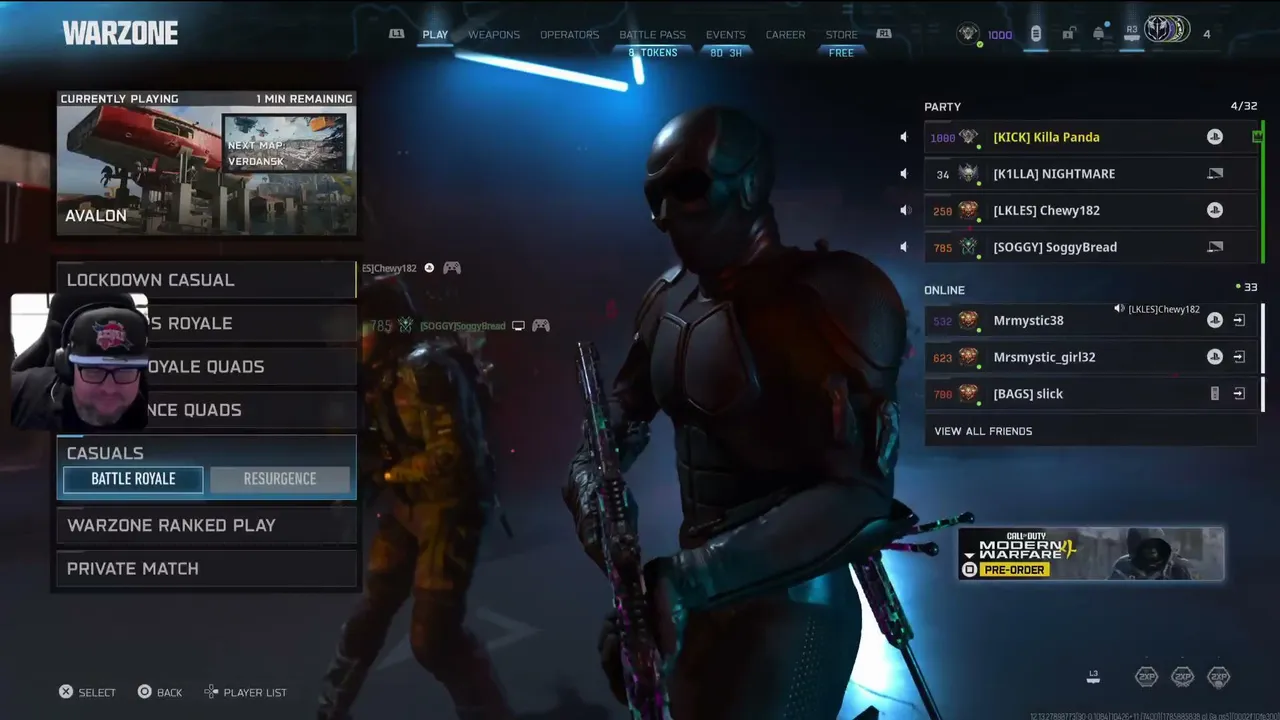Choose Warzone Ranked Play
Screen dimensions: 1280x720
pyautogui.click(x=207, y=525)
